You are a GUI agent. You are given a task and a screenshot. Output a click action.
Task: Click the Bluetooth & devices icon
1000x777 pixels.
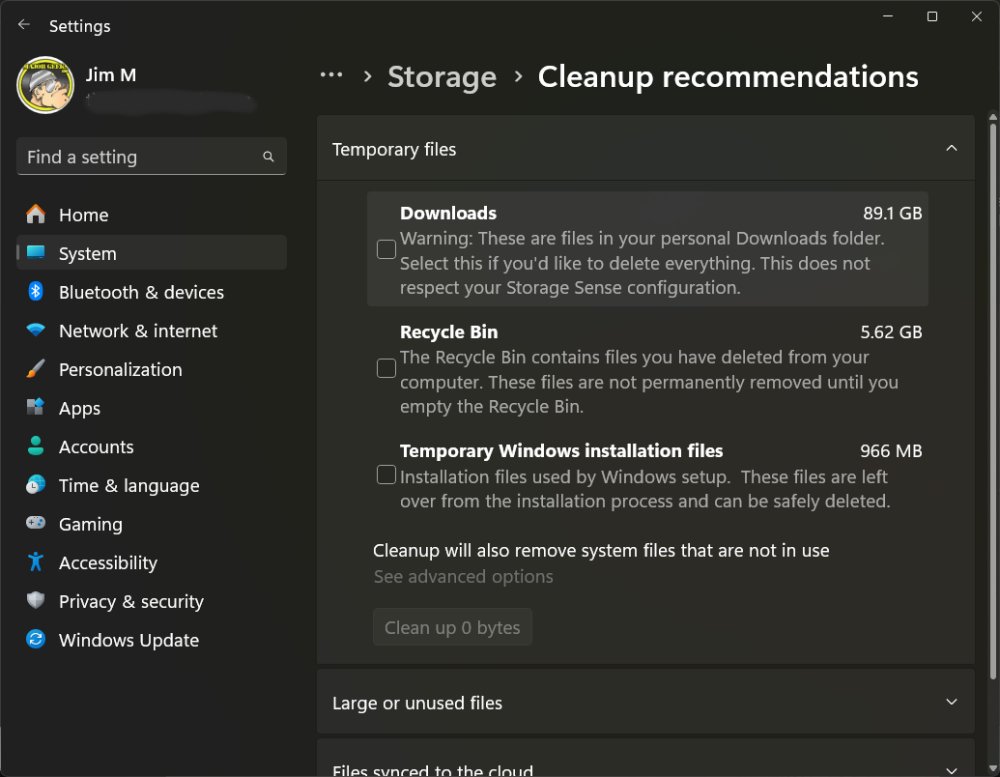36,292
